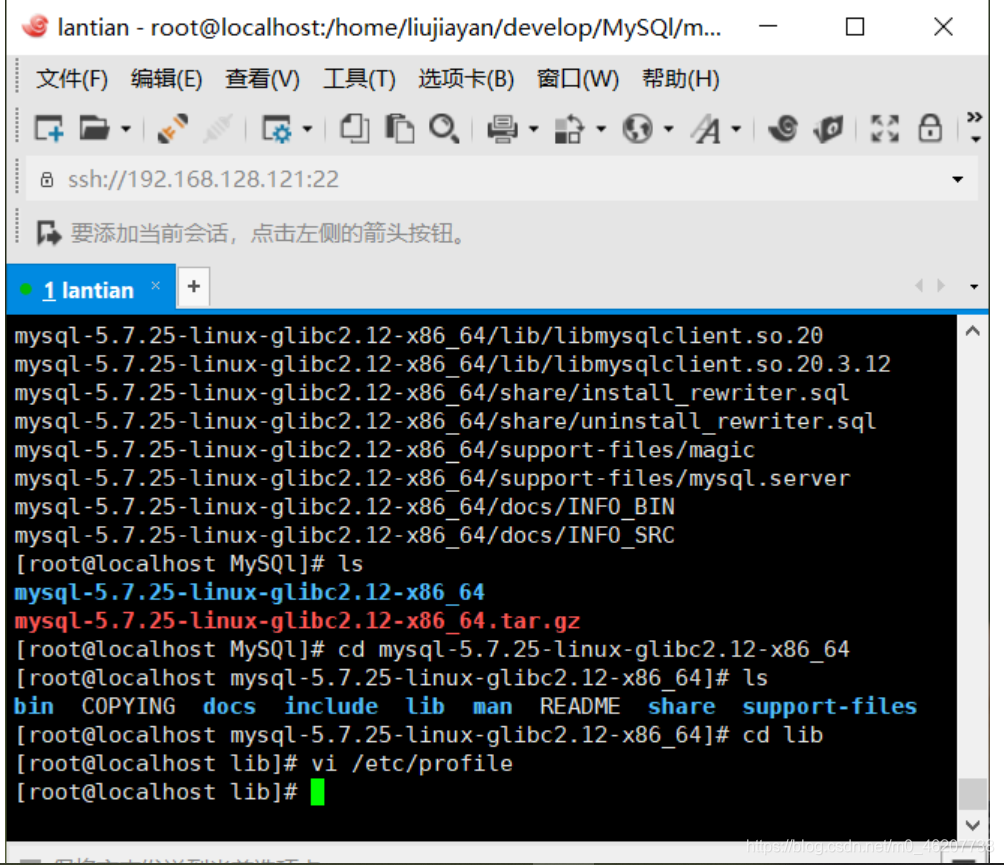Screen dimensions: 1004x865
Task: Click the "share" directory name
Action: [x=681, y=706]
